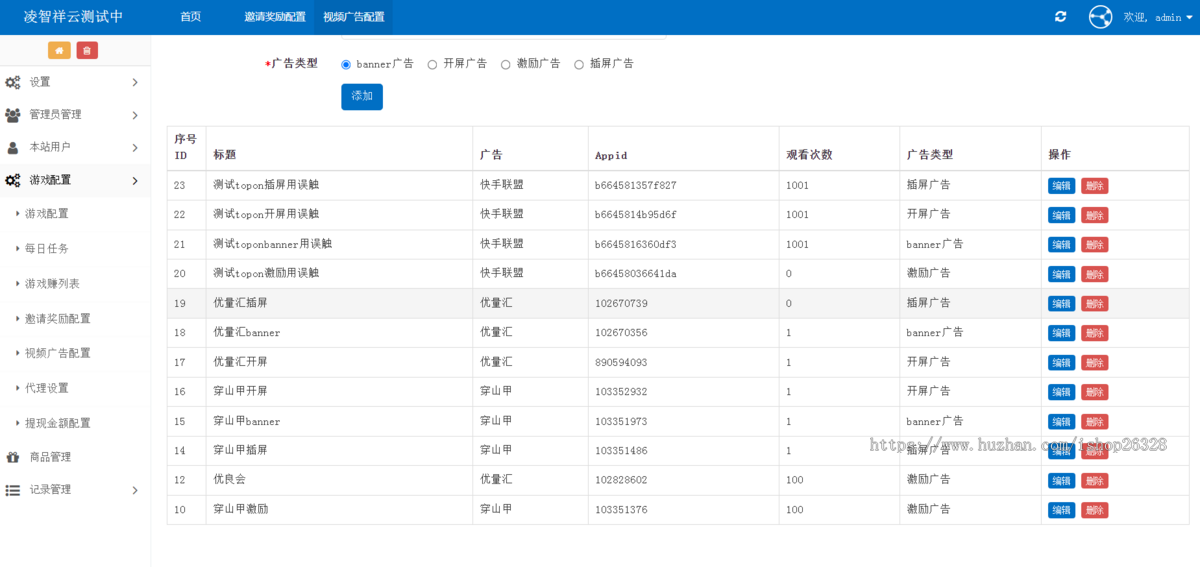This screenshot has height=567, width=1200.
Task: Delete row 15 穿山甲banner
Action: pos(1094,422)
